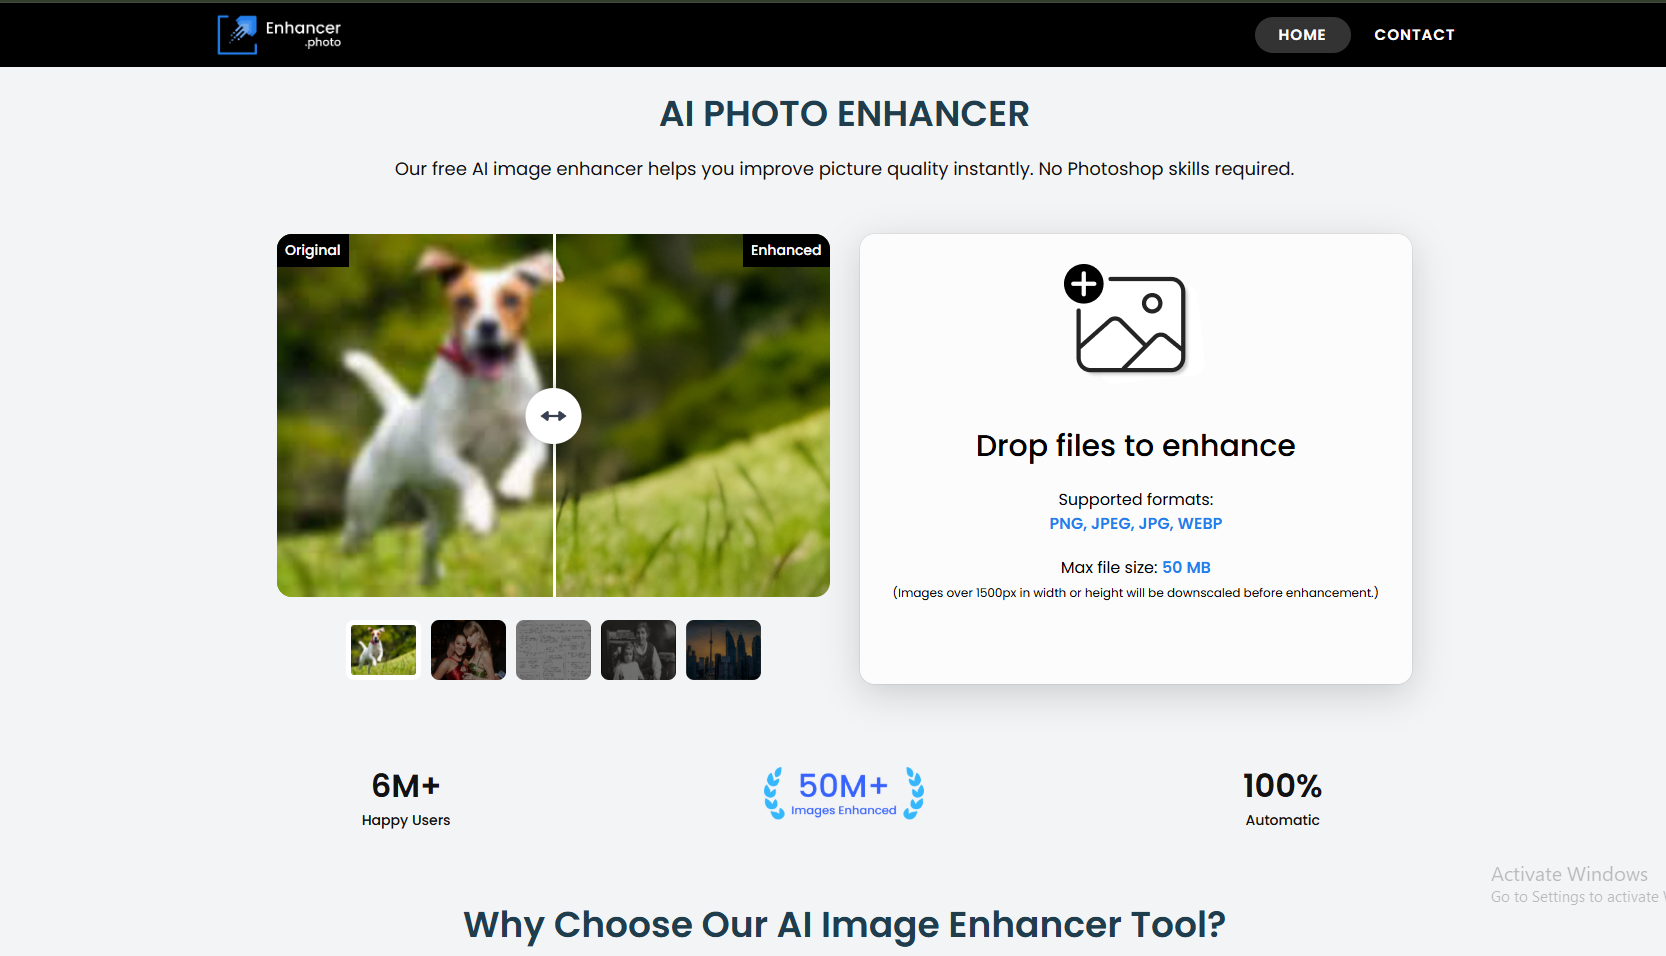This screenshot has width=1666, height=956.
Task: Click the Drop files to enhance text
Action: (1135, 446)
